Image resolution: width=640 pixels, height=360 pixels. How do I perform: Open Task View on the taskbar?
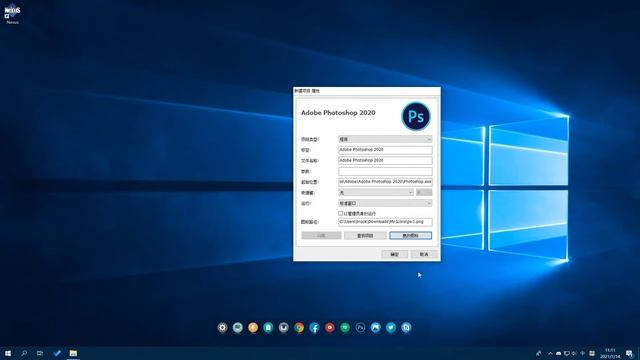(40, 353)
